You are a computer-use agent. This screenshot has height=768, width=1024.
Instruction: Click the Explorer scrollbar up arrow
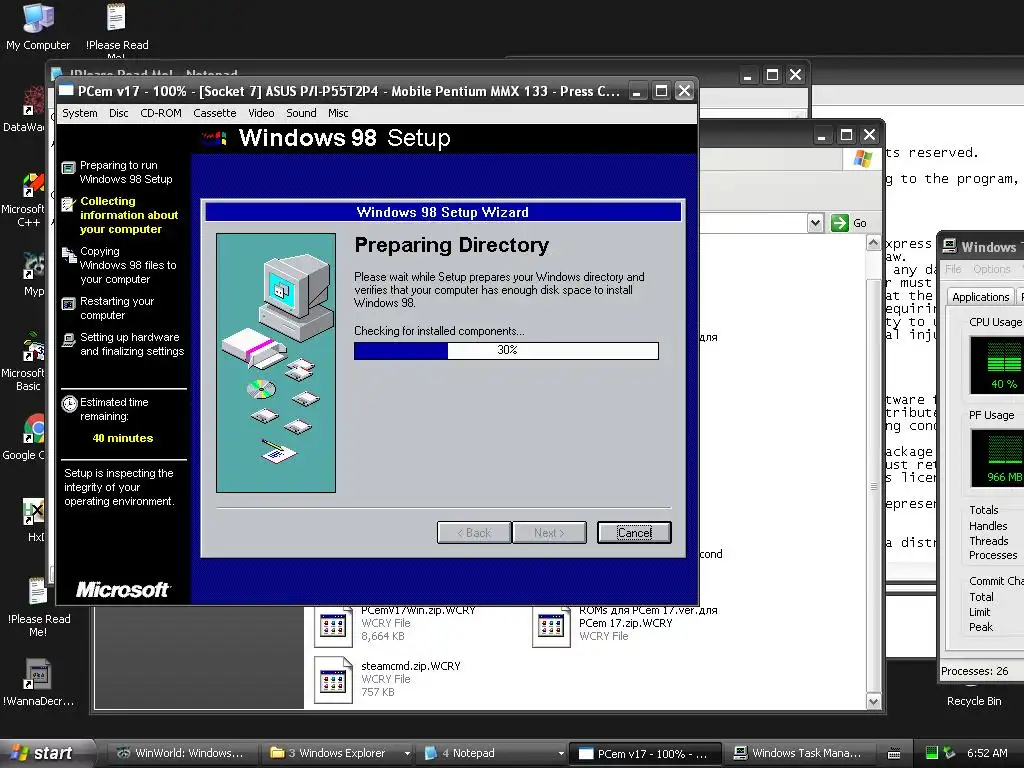click(873, 244)
